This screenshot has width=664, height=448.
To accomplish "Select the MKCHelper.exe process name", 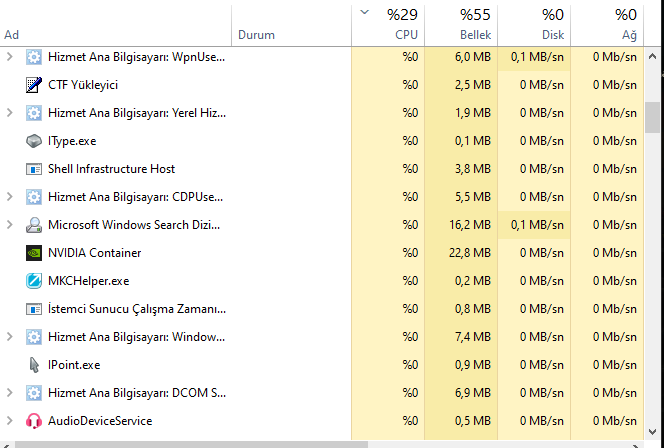I will [89, 281].
